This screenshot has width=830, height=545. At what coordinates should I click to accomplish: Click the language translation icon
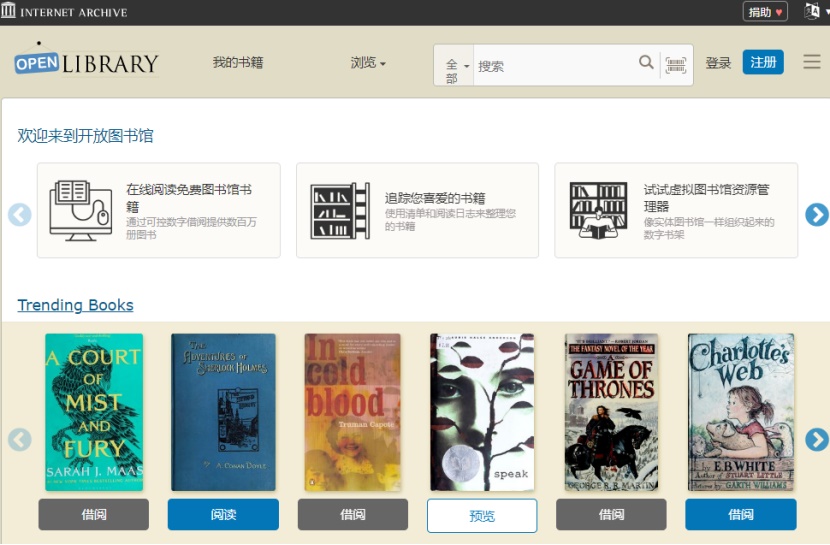812,12
